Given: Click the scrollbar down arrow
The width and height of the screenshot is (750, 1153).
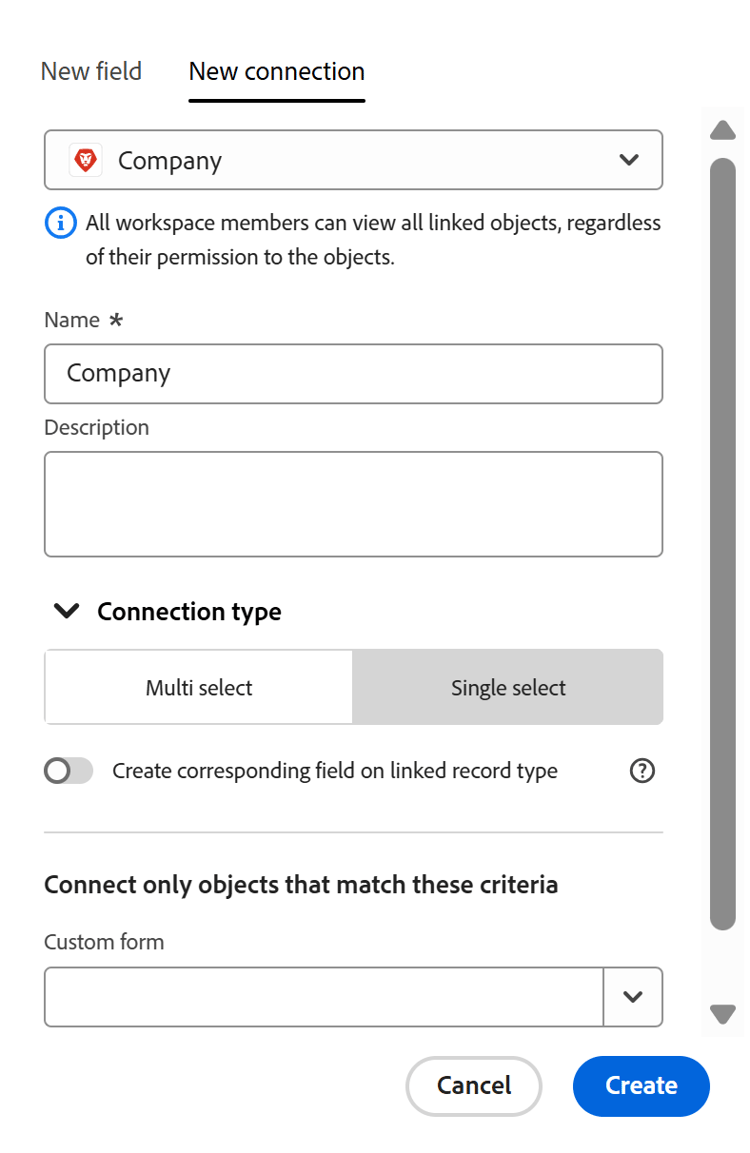Looking at the screenshot, I should (x=723, y=1014).
